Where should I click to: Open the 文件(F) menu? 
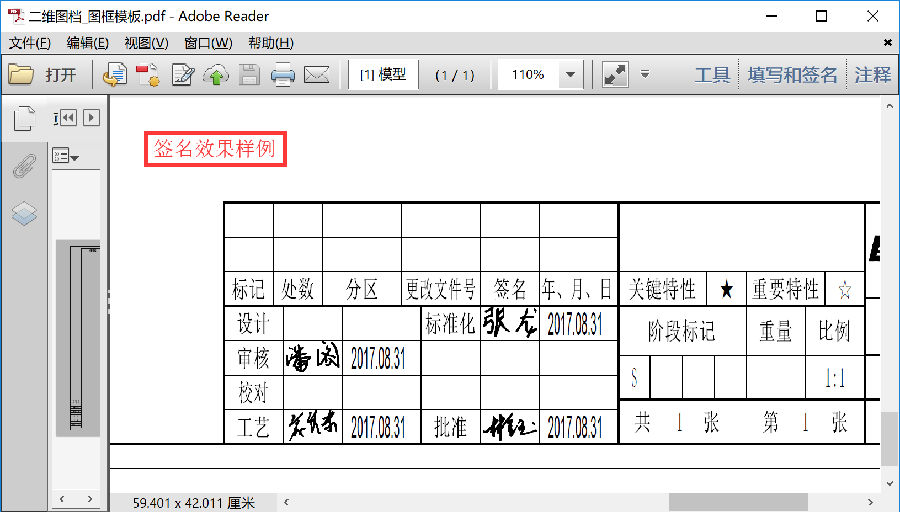coord(30,43)
